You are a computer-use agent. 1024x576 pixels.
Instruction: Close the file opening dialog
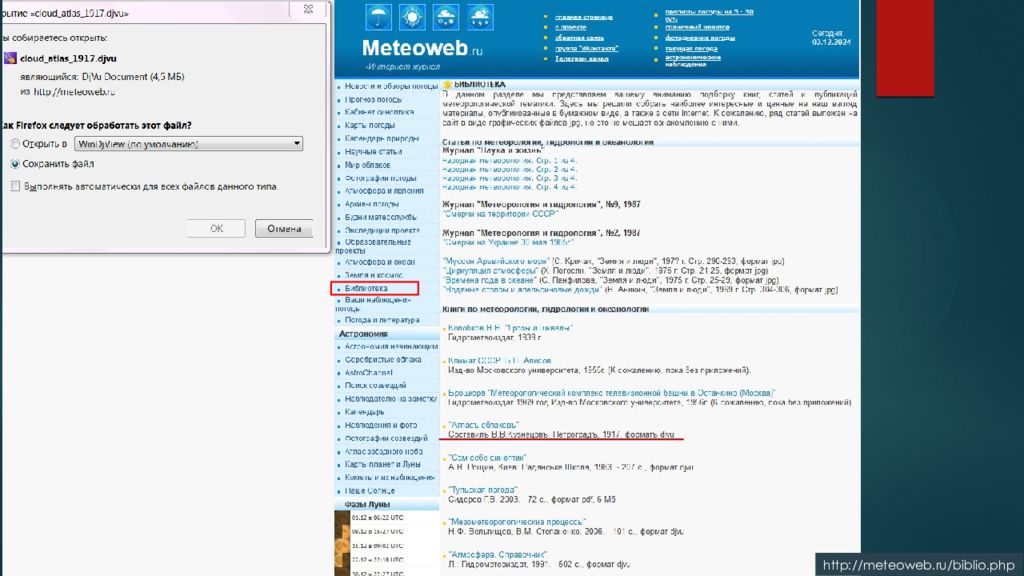pyautogui.click(x=308, y=9)
